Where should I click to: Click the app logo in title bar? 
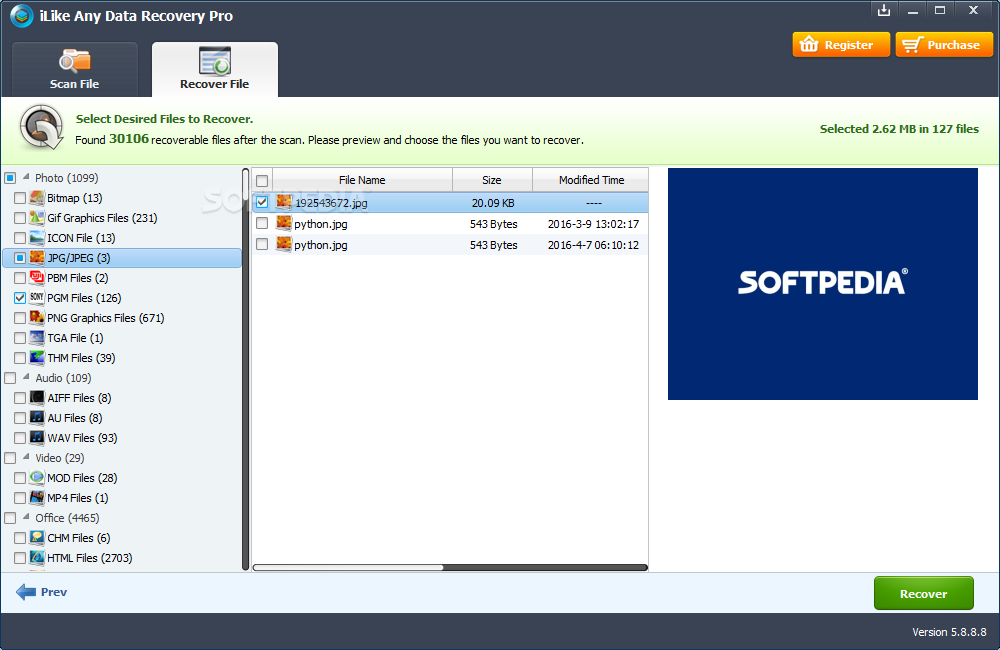point(21,16)
